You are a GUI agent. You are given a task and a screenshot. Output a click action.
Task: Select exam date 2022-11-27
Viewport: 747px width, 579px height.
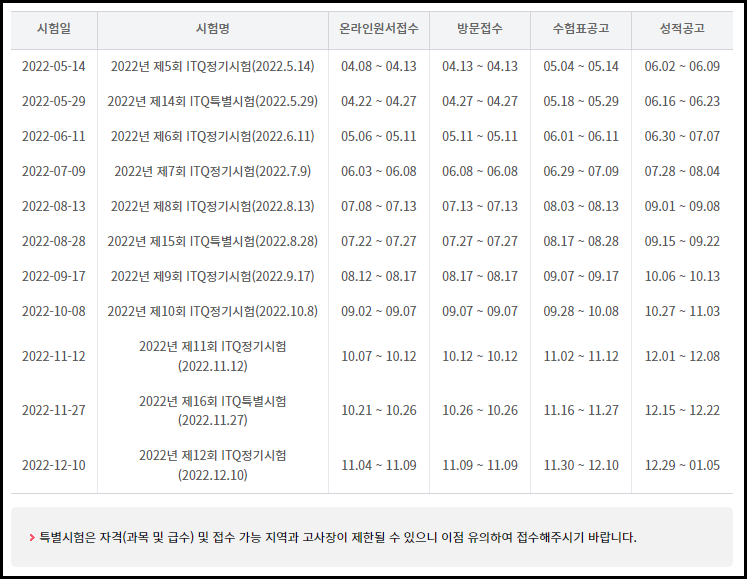[x=54, y=410]
